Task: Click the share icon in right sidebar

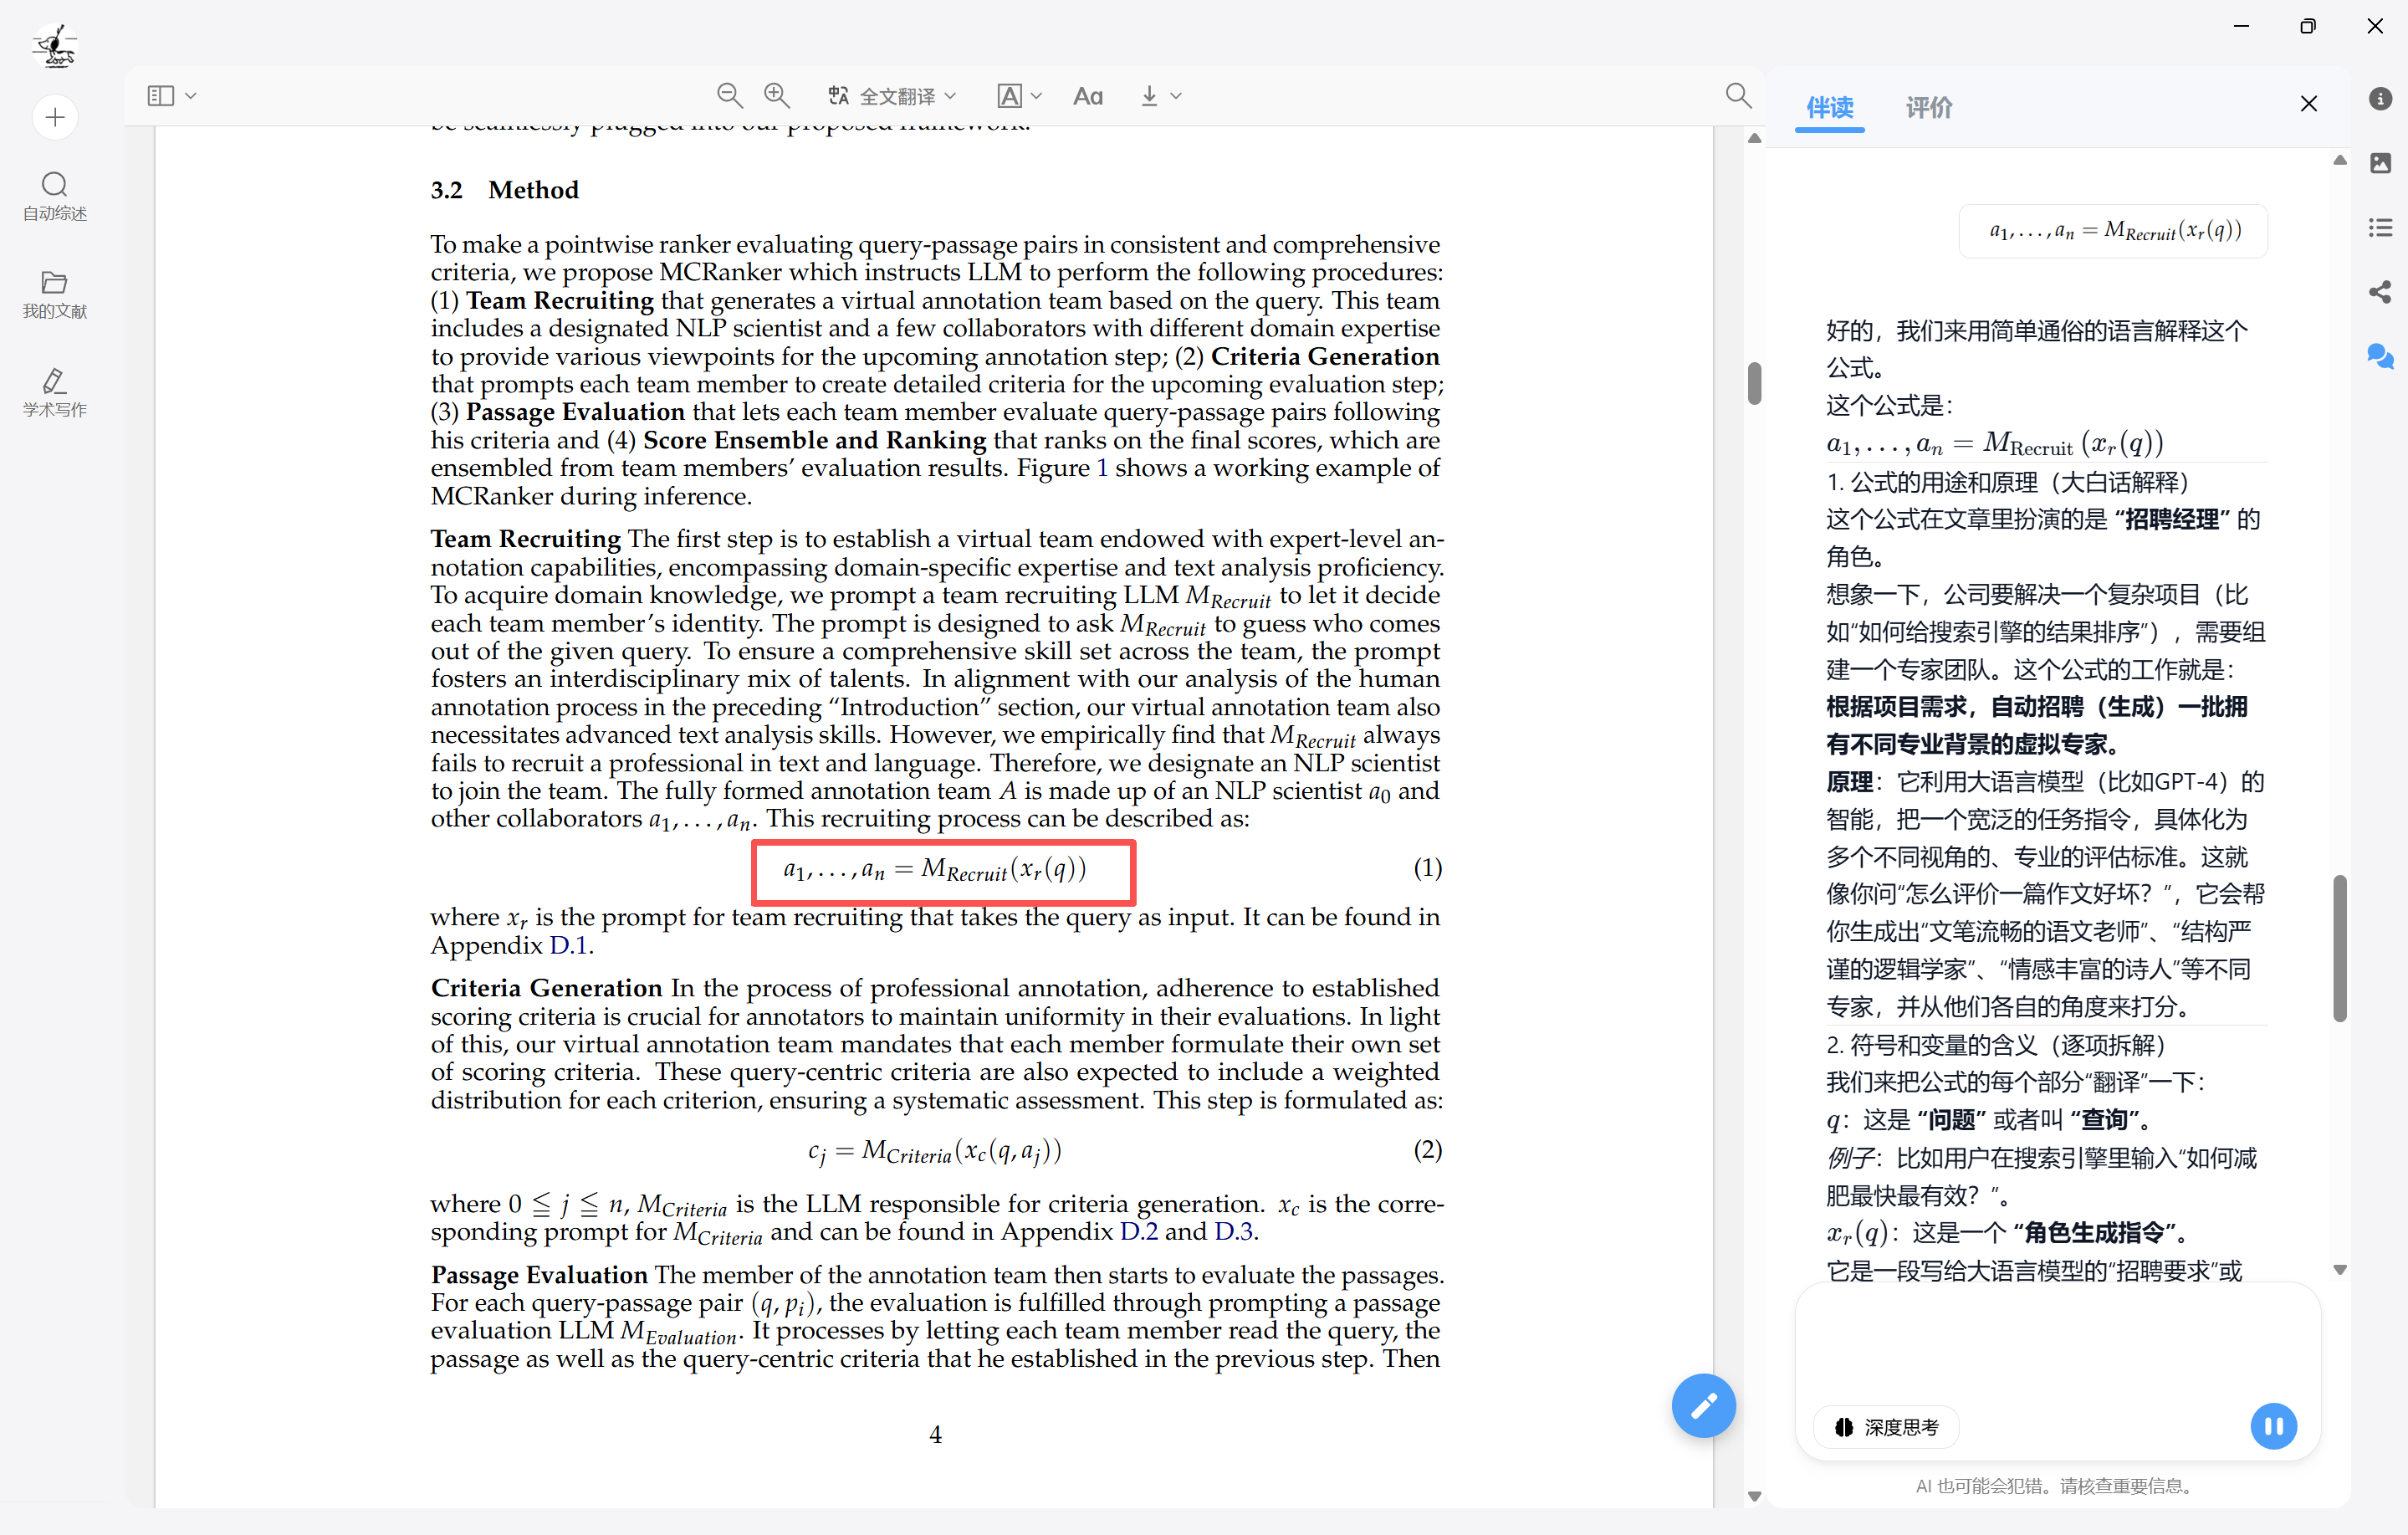Action: coord(2380,292)
